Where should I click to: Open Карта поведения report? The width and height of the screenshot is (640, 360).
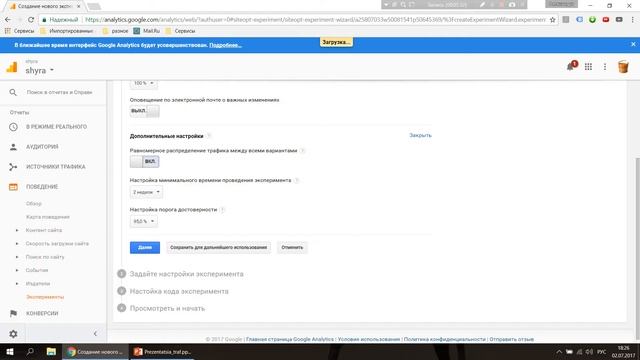[48, 217]
